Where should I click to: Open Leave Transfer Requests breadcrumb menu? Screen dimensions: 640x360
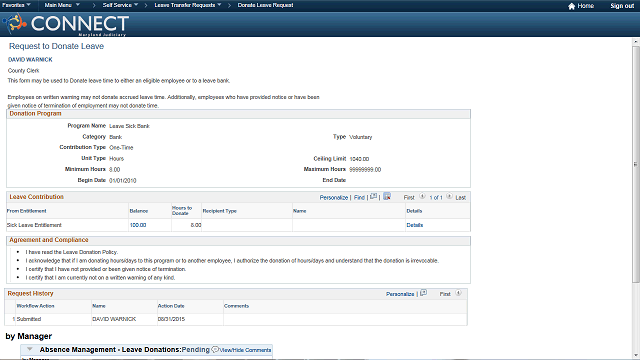coord(188,5)
